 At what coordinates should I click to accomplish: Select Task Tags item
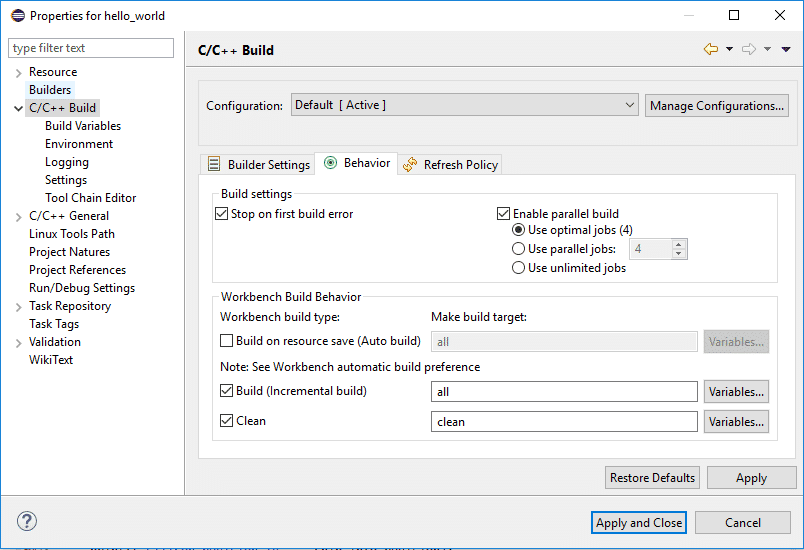(x=54, y=324)
